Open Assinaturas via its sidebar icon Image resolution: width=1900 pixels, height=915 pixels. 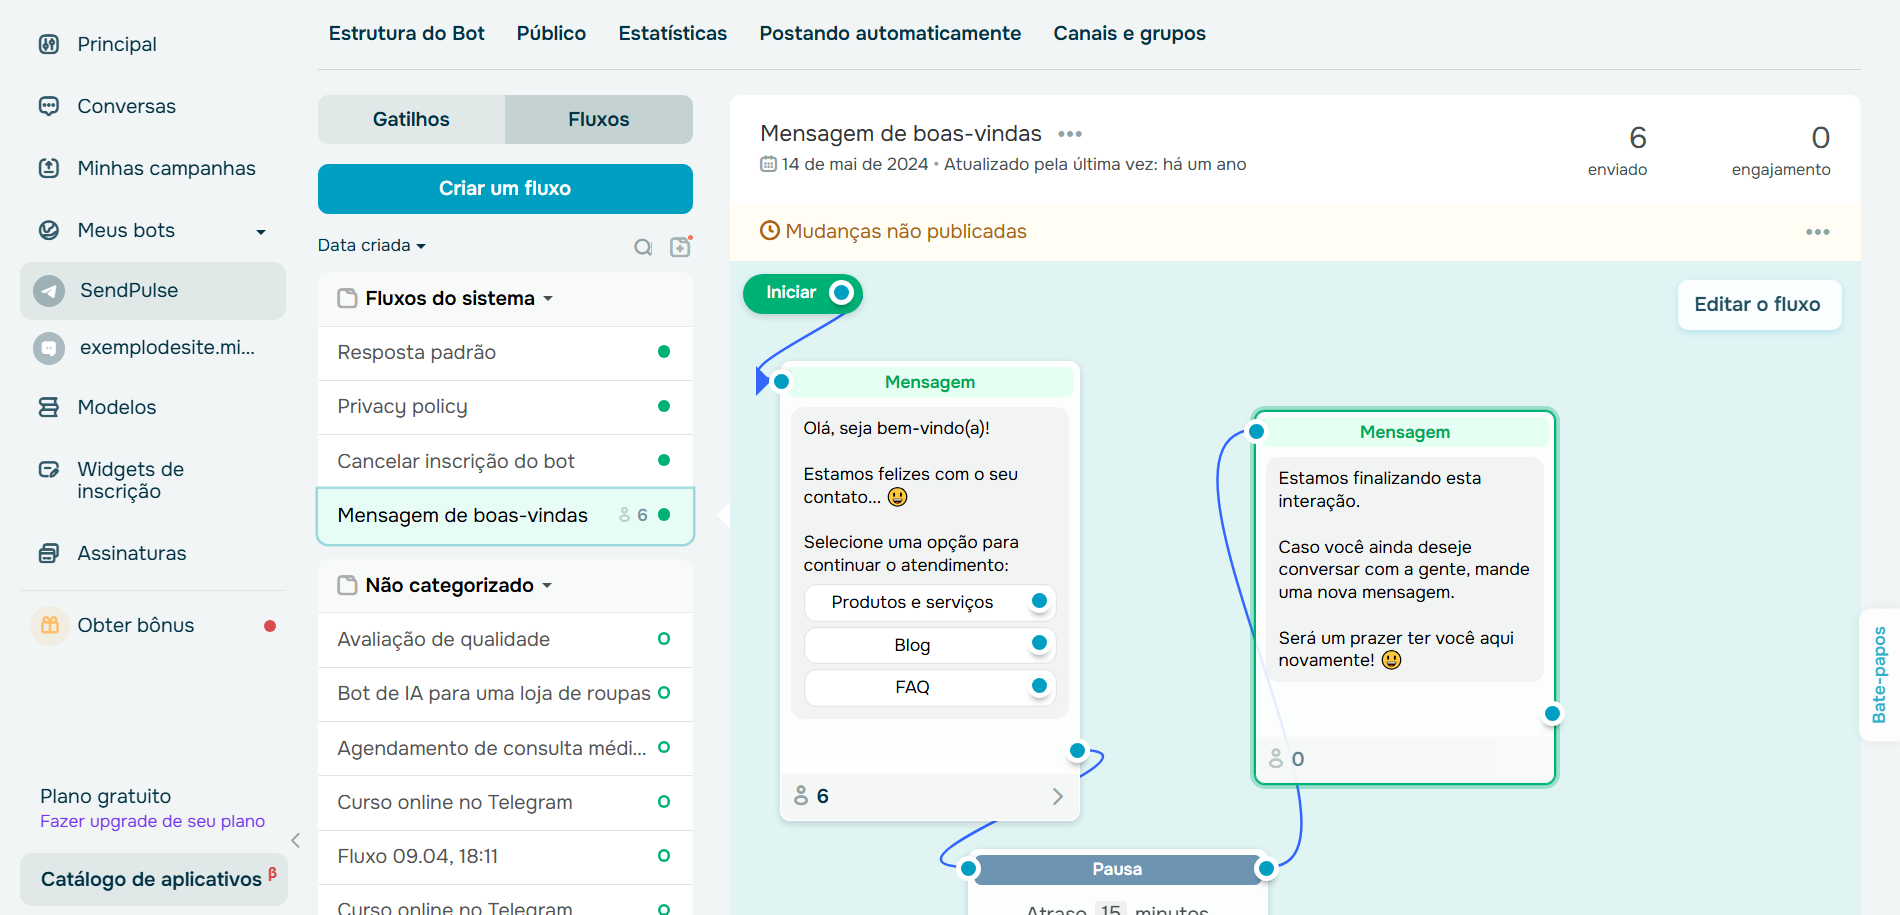pyautogui.click(x=49, y=552)
